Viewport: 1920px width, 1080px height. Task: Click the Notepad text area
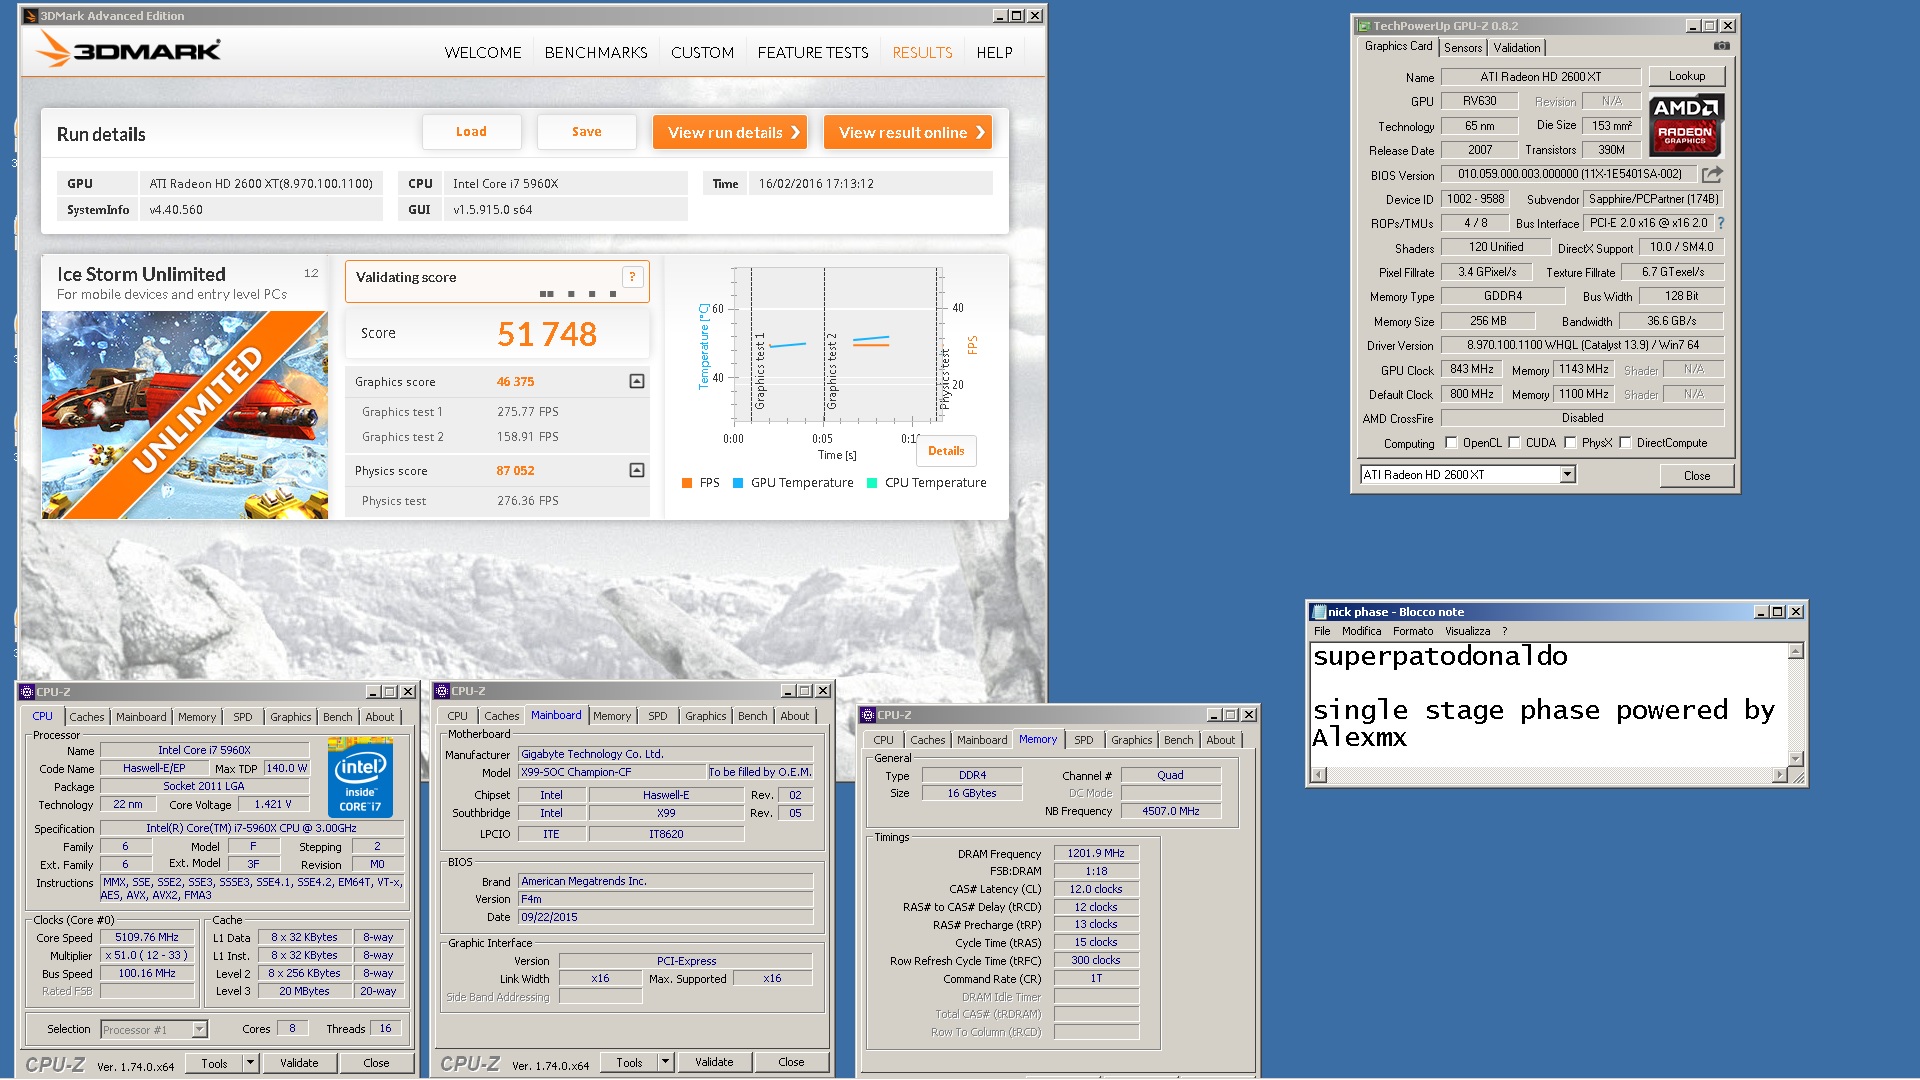point(1548,704)
